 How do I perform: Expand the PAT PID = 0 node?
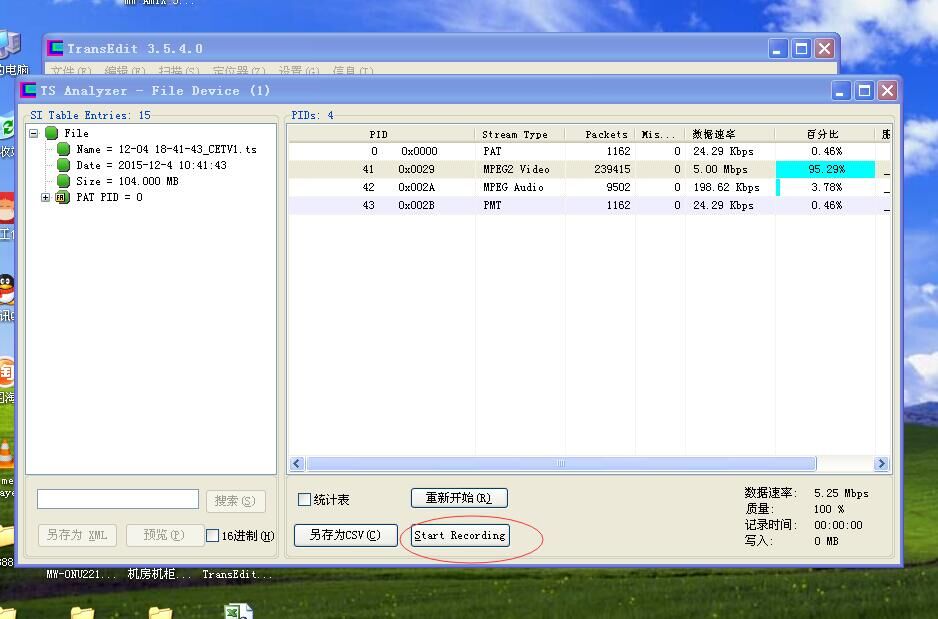click(x=45, y=197)
